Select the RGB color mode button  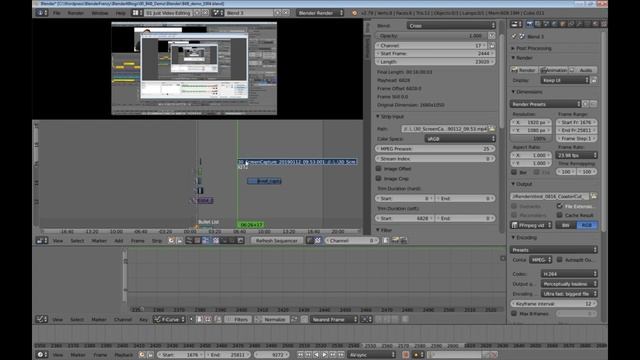(x=587, y=225)
